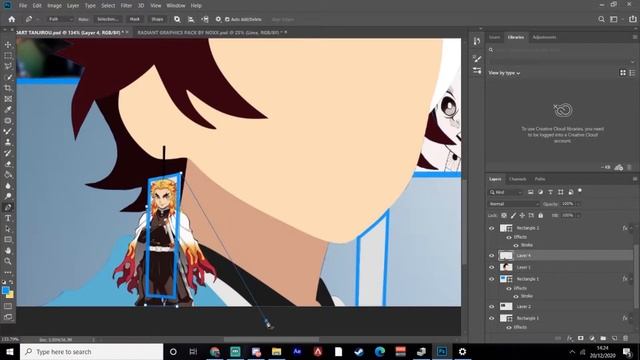Open the File menu

23,6
